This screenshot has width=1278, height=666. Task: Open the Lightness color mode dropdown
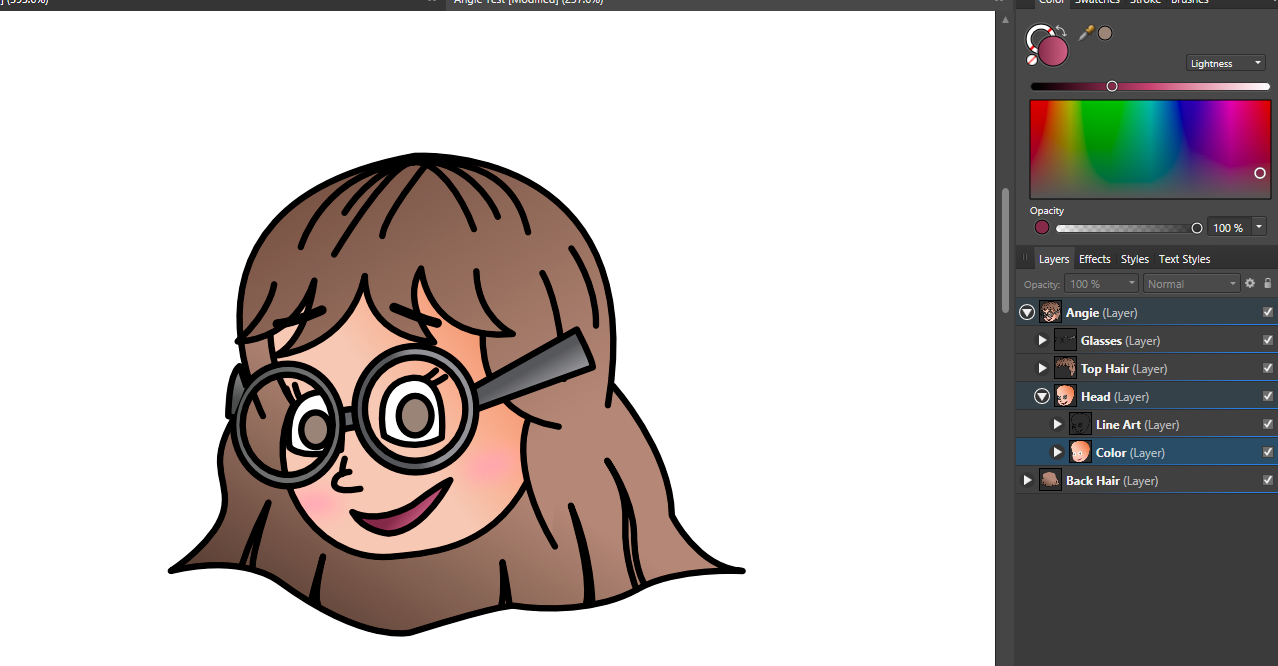(1226, 63)
